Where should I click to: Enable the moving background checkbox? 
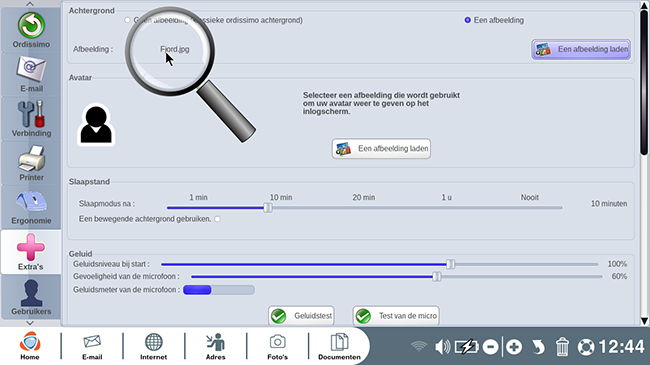click(217, 219)
